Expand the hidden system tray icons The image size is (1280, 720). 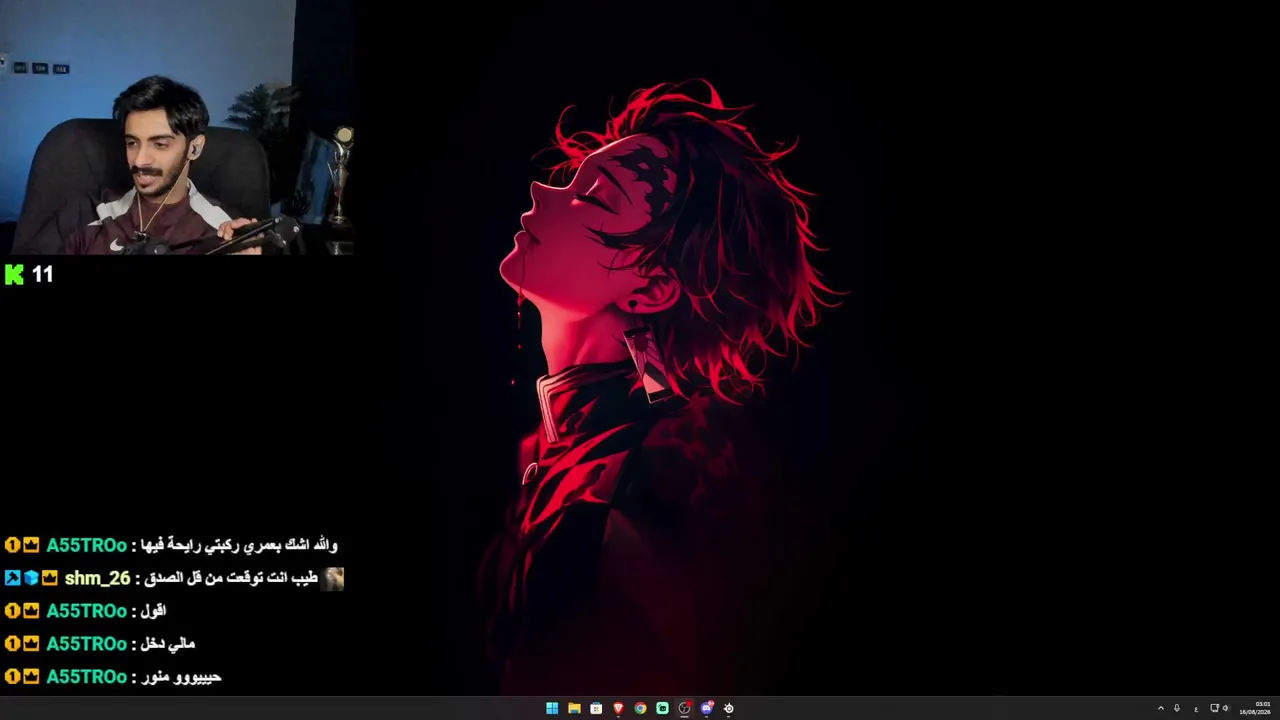coord(1161,708)
